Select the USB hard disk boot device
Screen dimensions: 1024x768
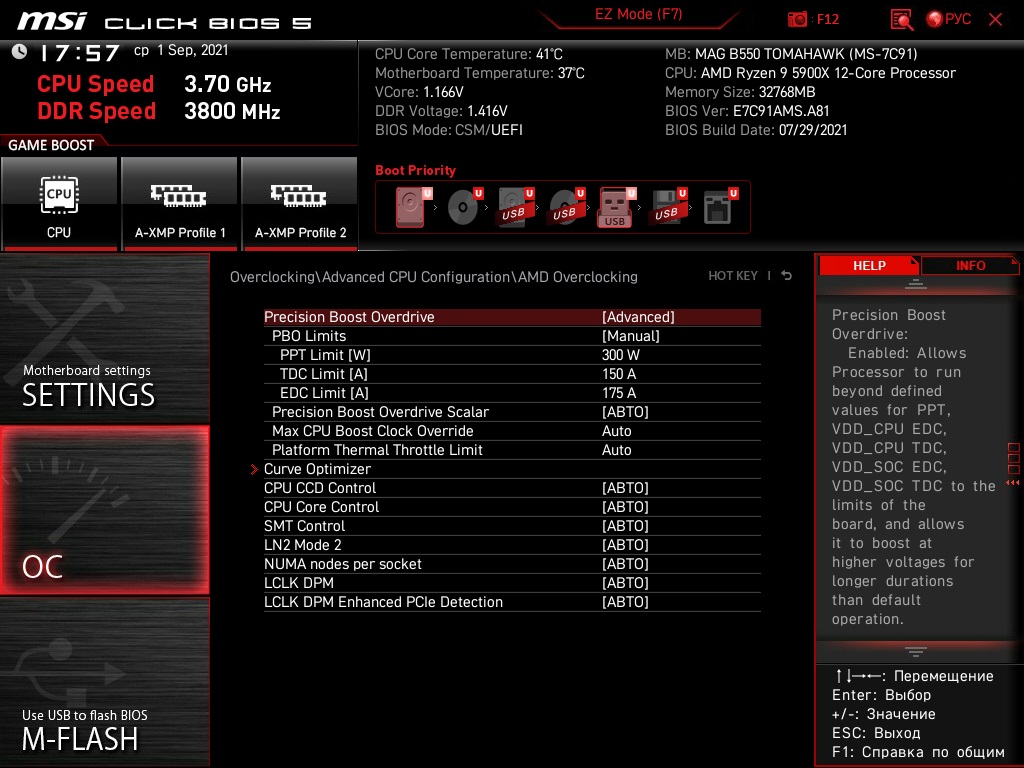(x=515, y=207)
